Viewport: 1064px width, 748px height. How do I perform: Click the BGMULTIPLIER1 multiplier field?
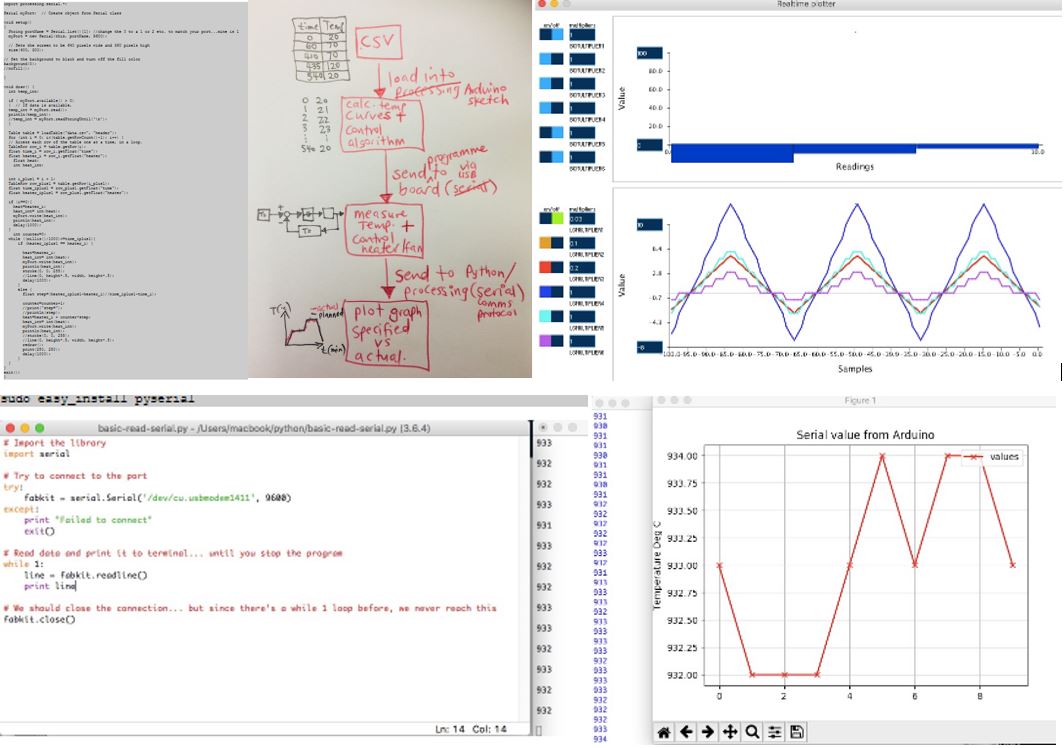click(582, 35)
